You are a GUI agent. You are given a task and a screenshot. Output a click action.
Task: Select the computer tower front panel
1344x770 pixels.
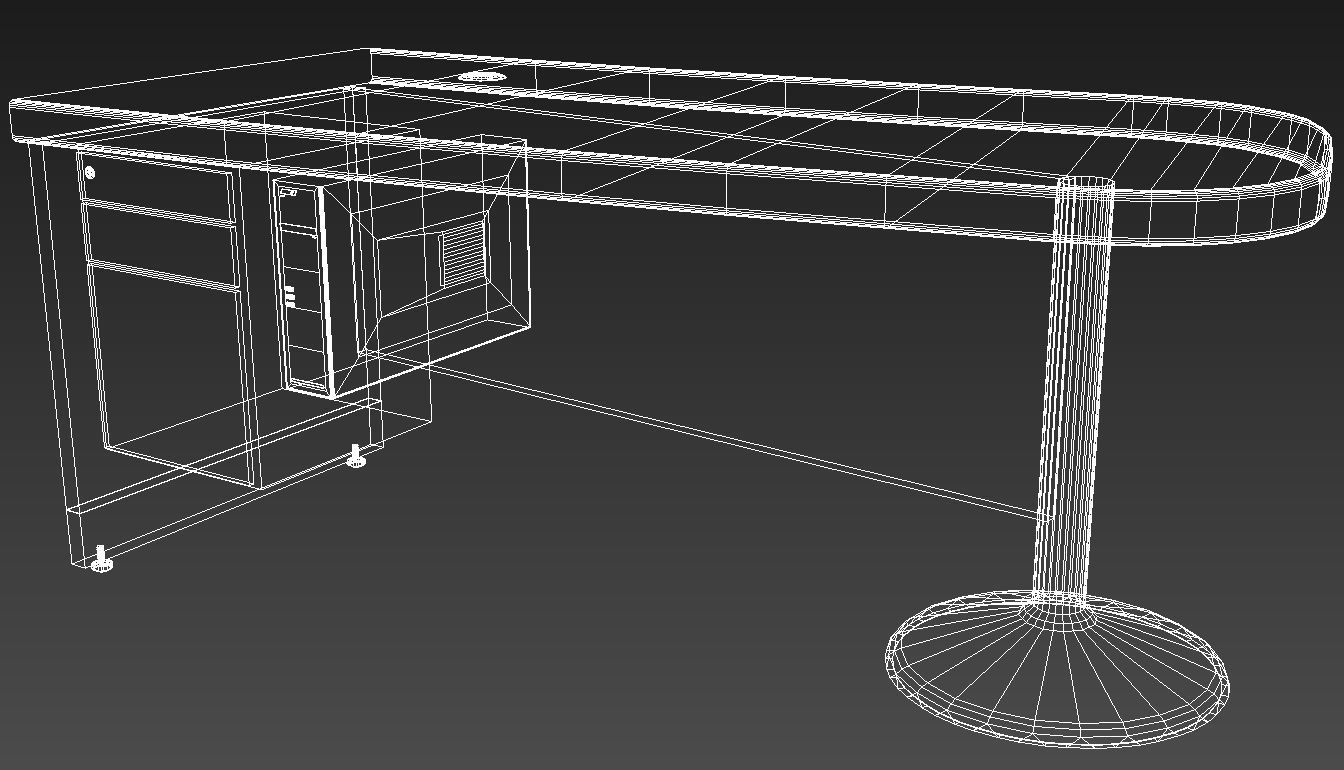point(303,287)
